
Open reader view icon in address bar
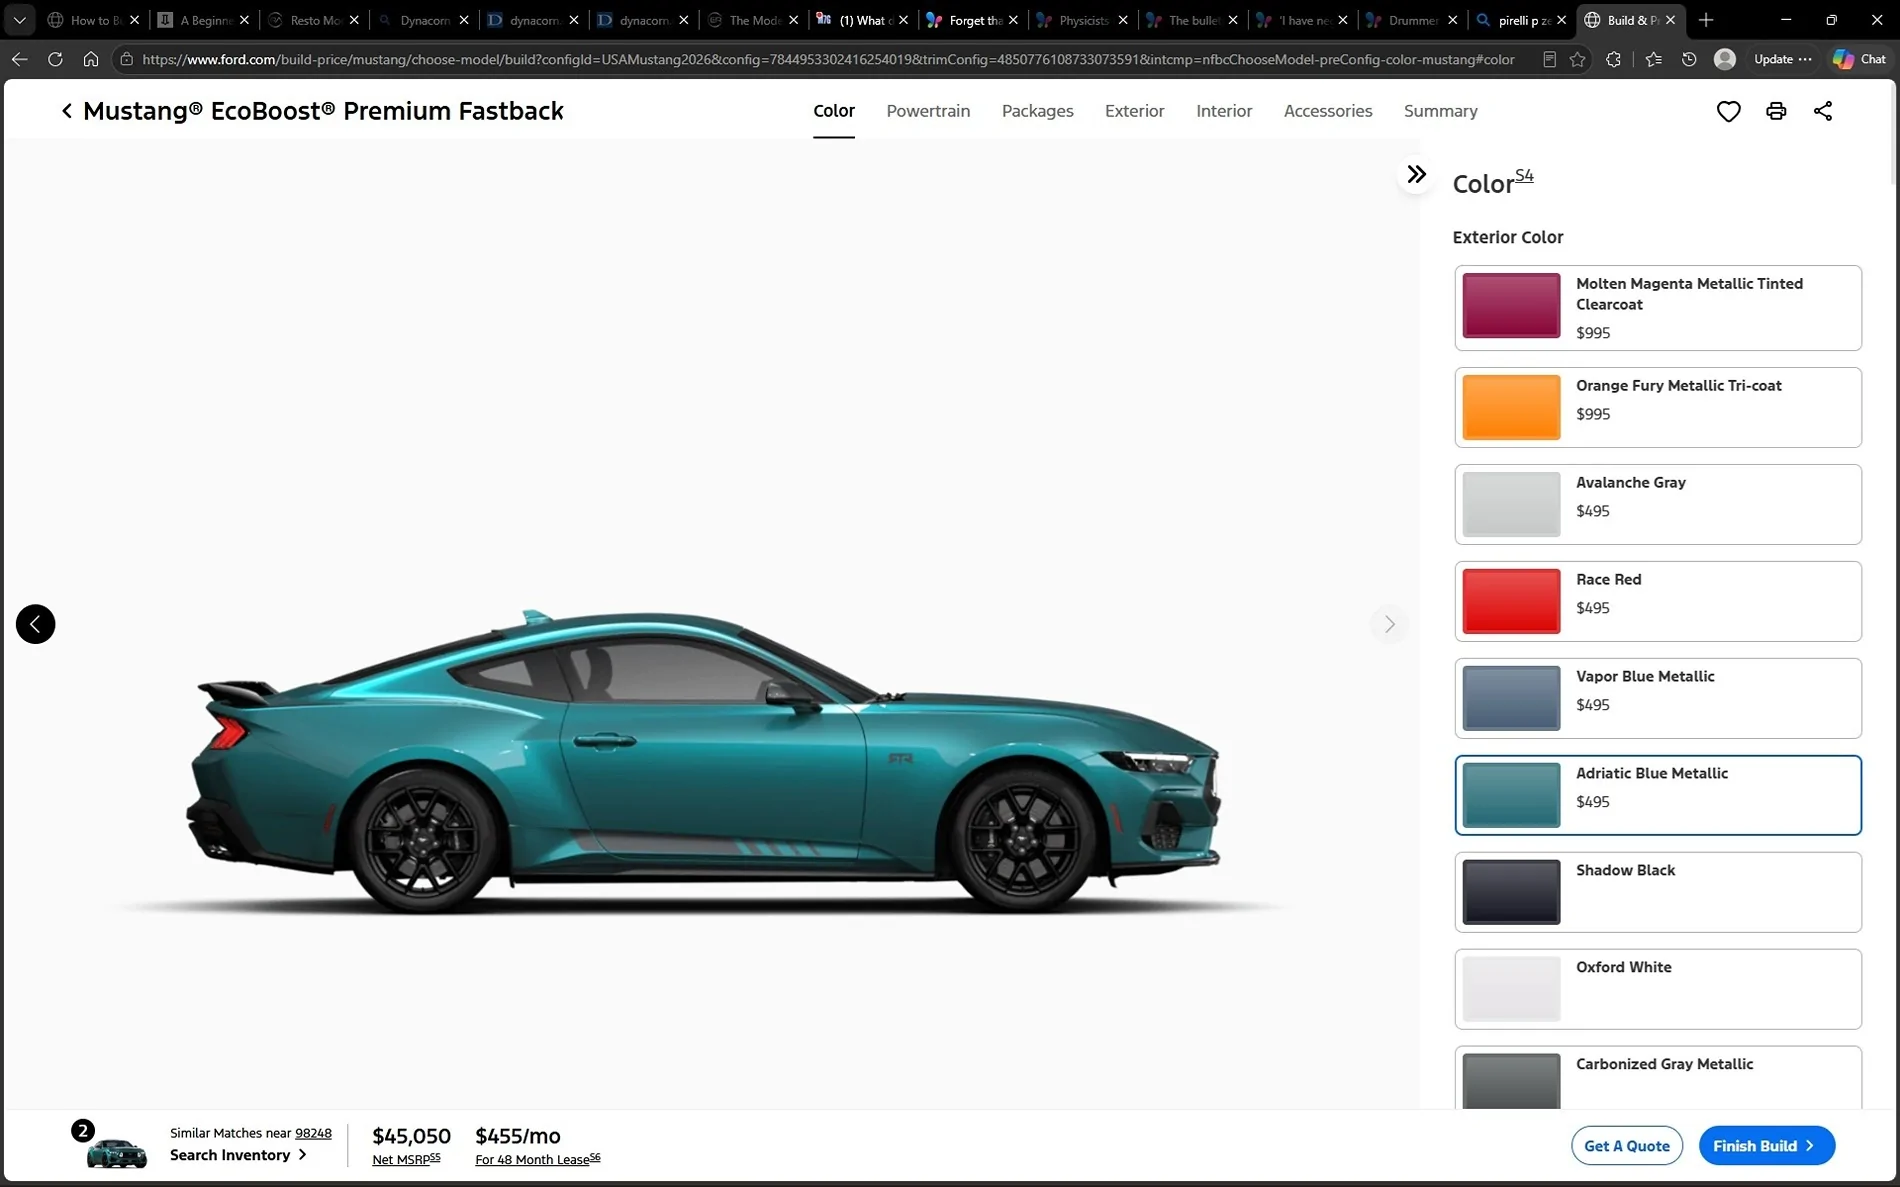[1549, 59]
